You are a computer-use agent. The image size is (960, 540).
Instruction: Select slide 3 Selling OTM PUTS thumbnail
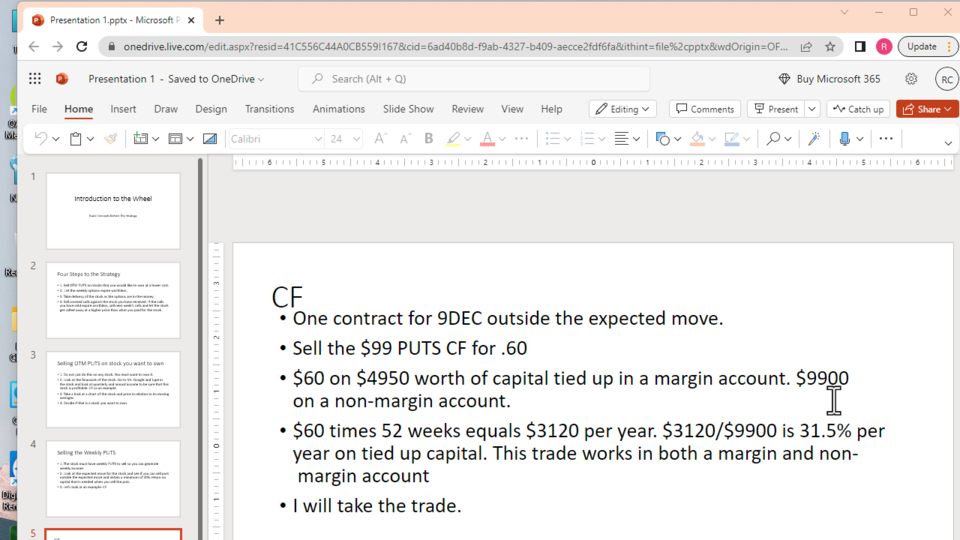pyautogui.click(x=113, y=389)
